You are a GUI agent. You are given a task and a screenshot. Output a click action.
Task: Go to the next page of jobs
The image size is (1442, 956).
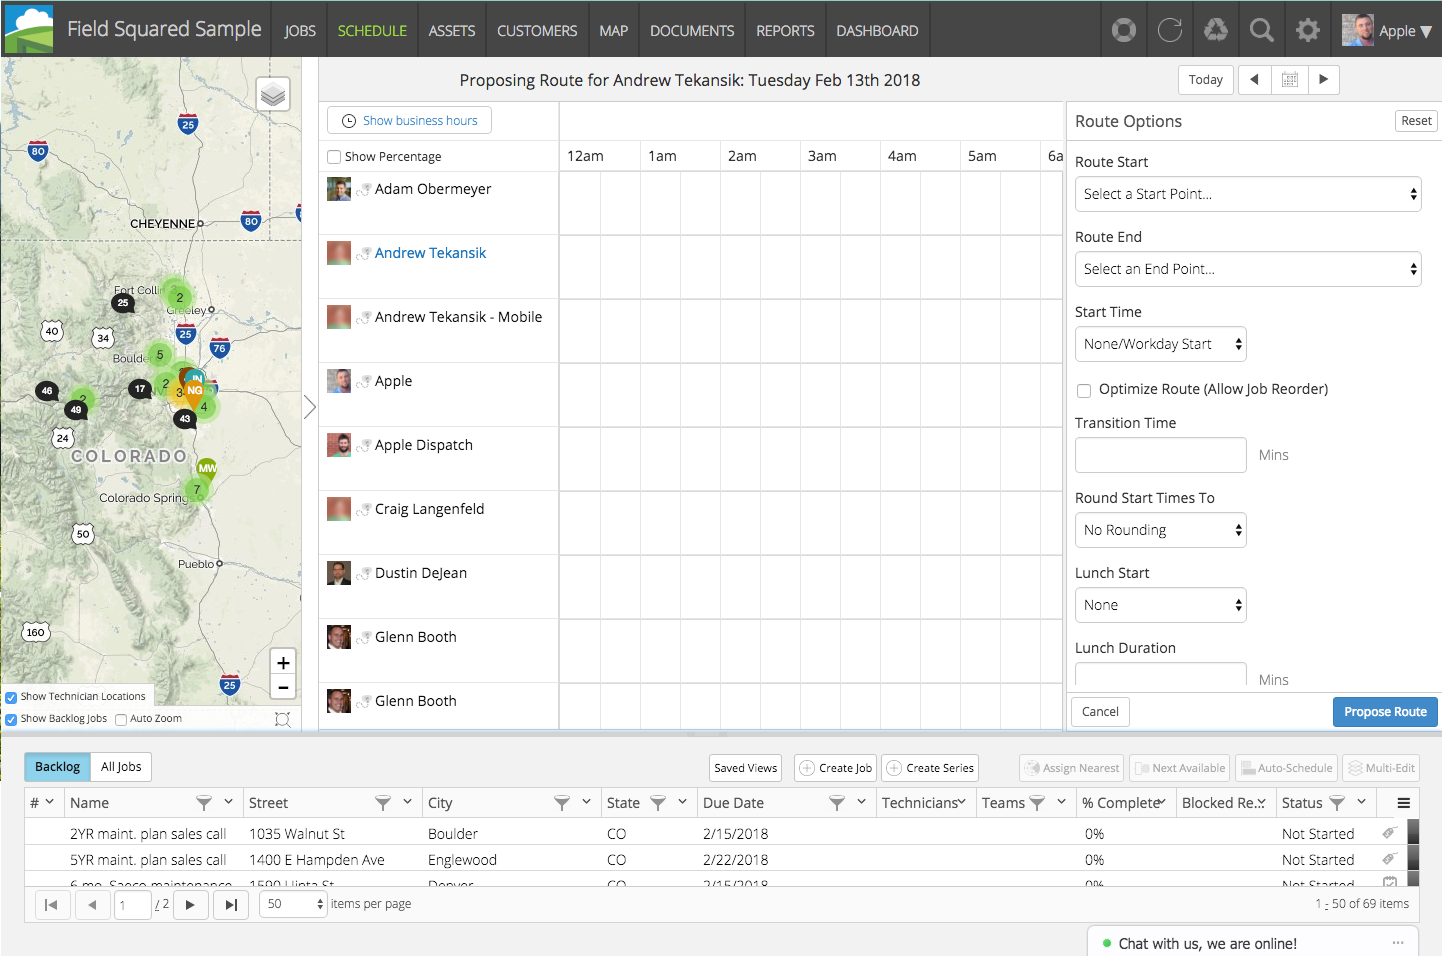pos(190,905)
